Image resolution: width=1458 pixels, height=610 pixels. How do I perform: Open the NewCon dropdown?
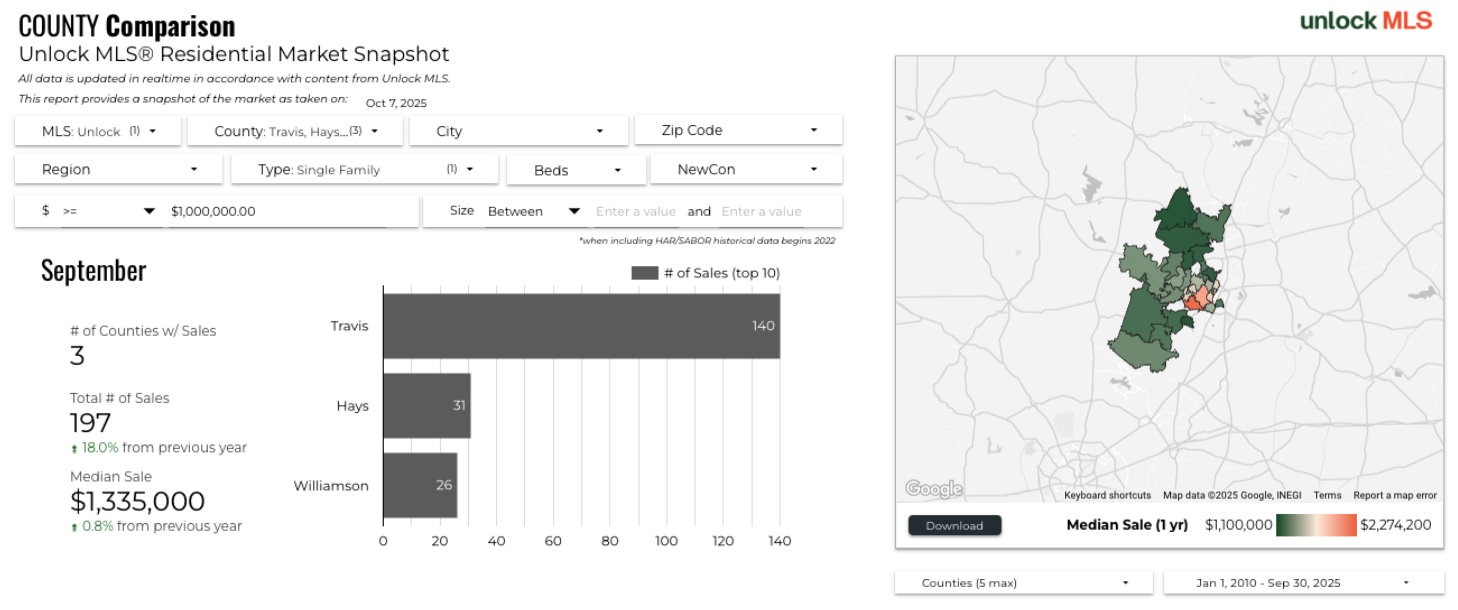746,170
